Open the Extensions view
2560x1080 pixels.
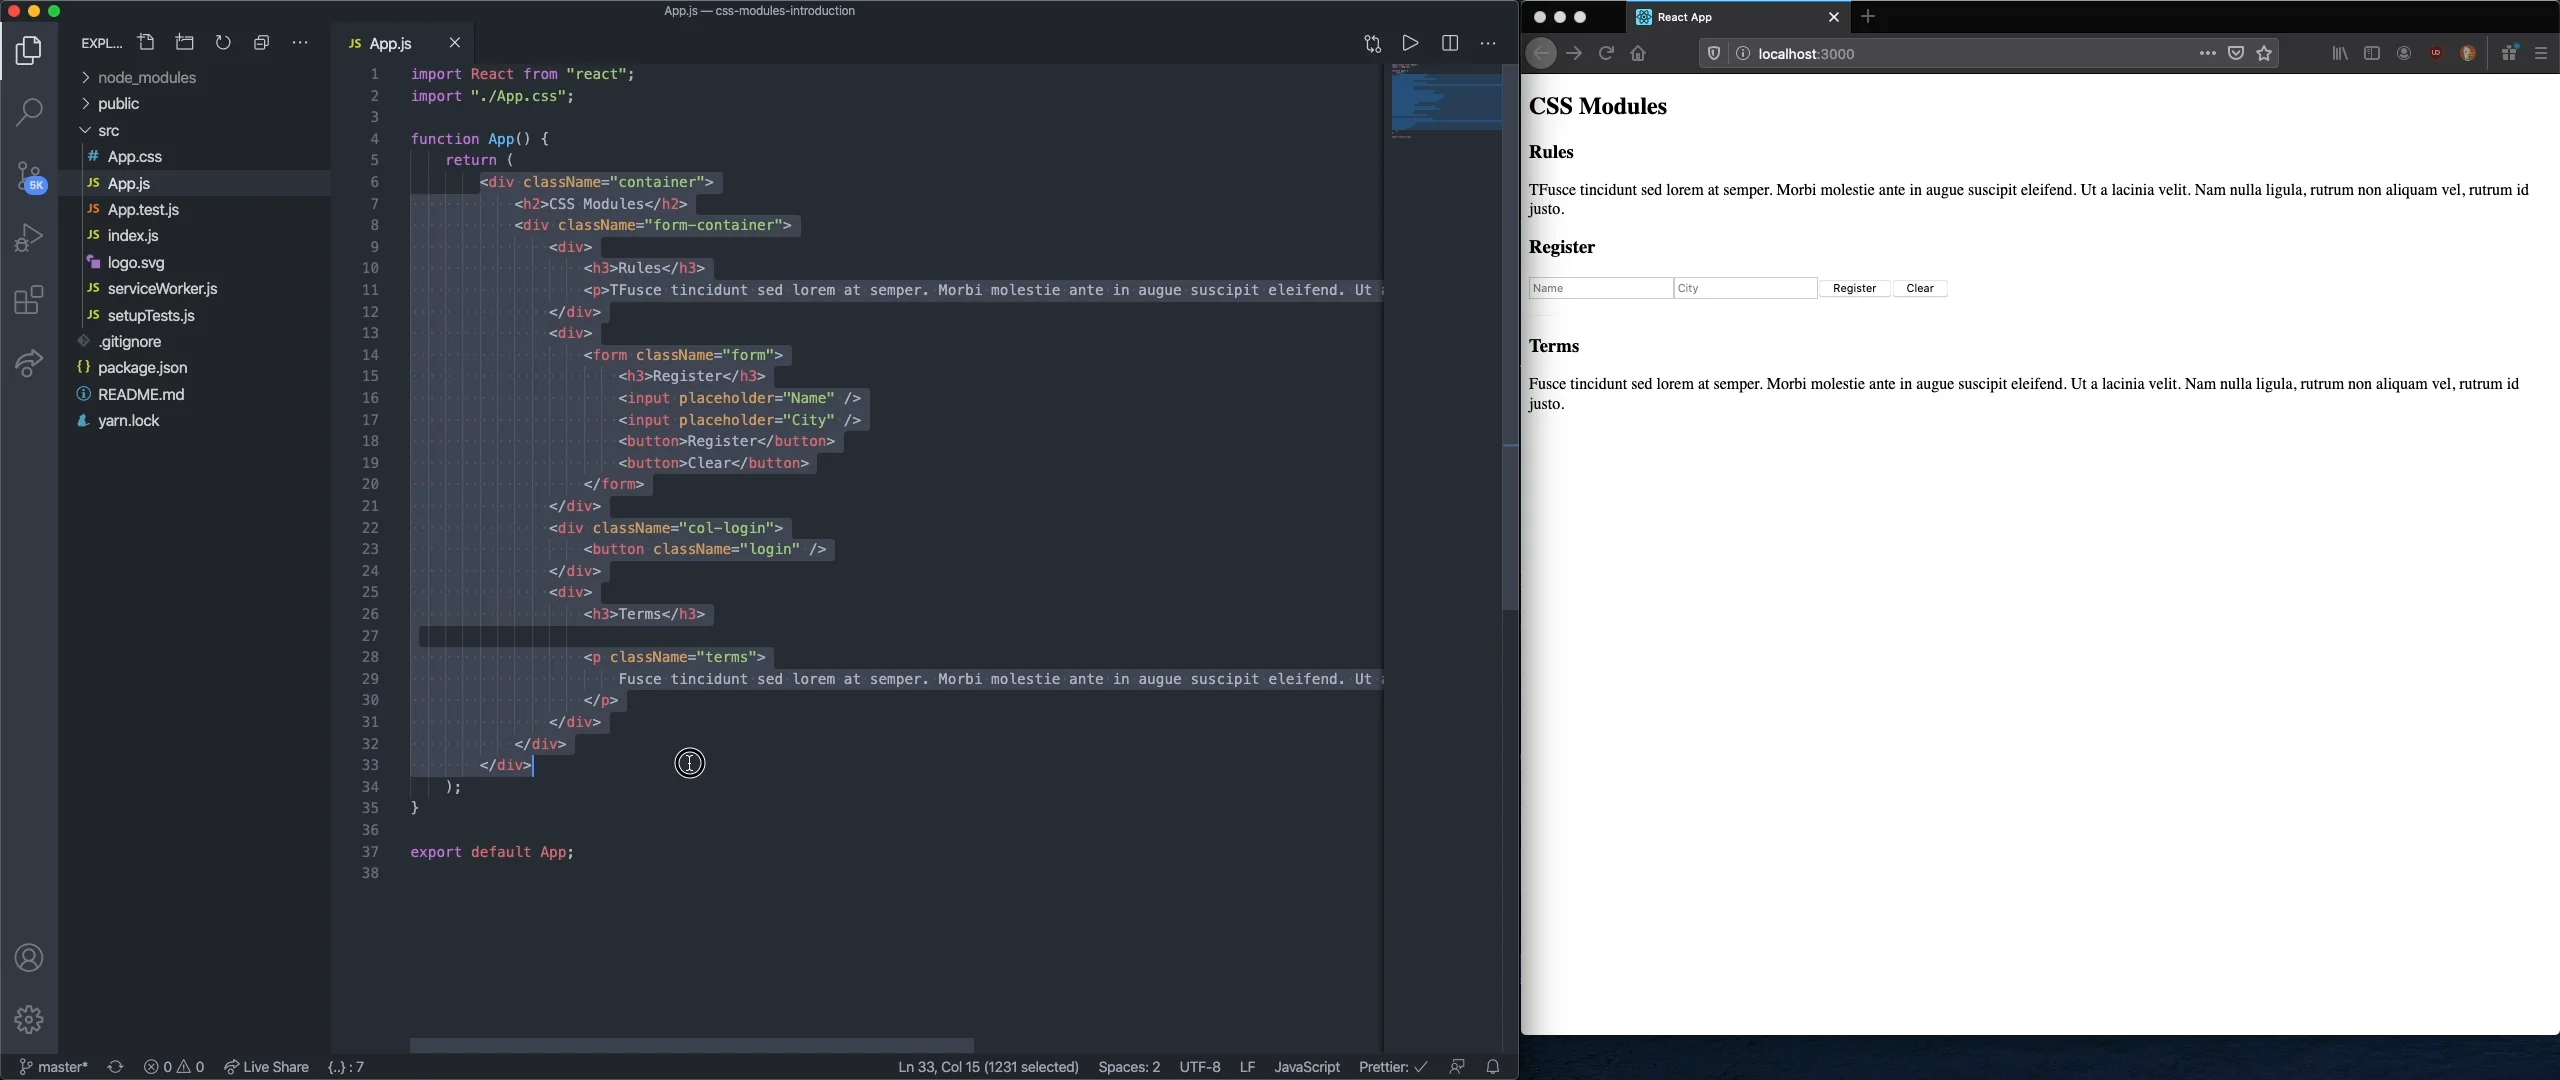[x=29, y=300]
